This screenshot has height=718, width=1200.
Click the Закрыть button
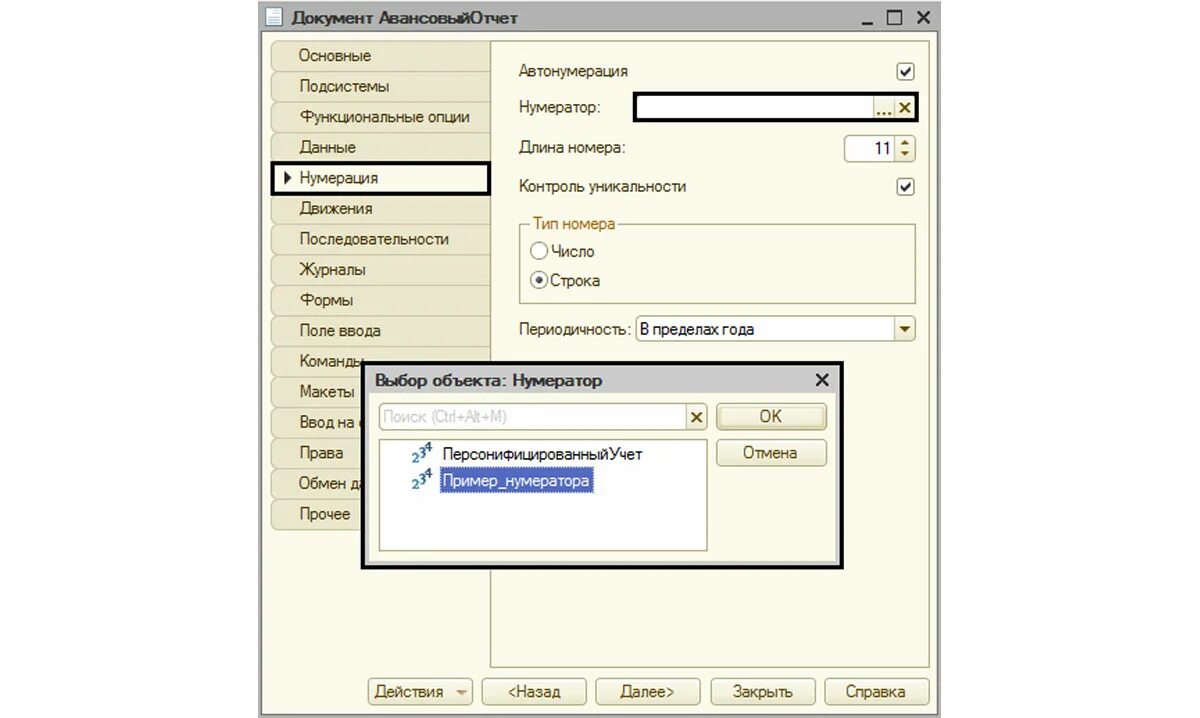pos(763,691)
